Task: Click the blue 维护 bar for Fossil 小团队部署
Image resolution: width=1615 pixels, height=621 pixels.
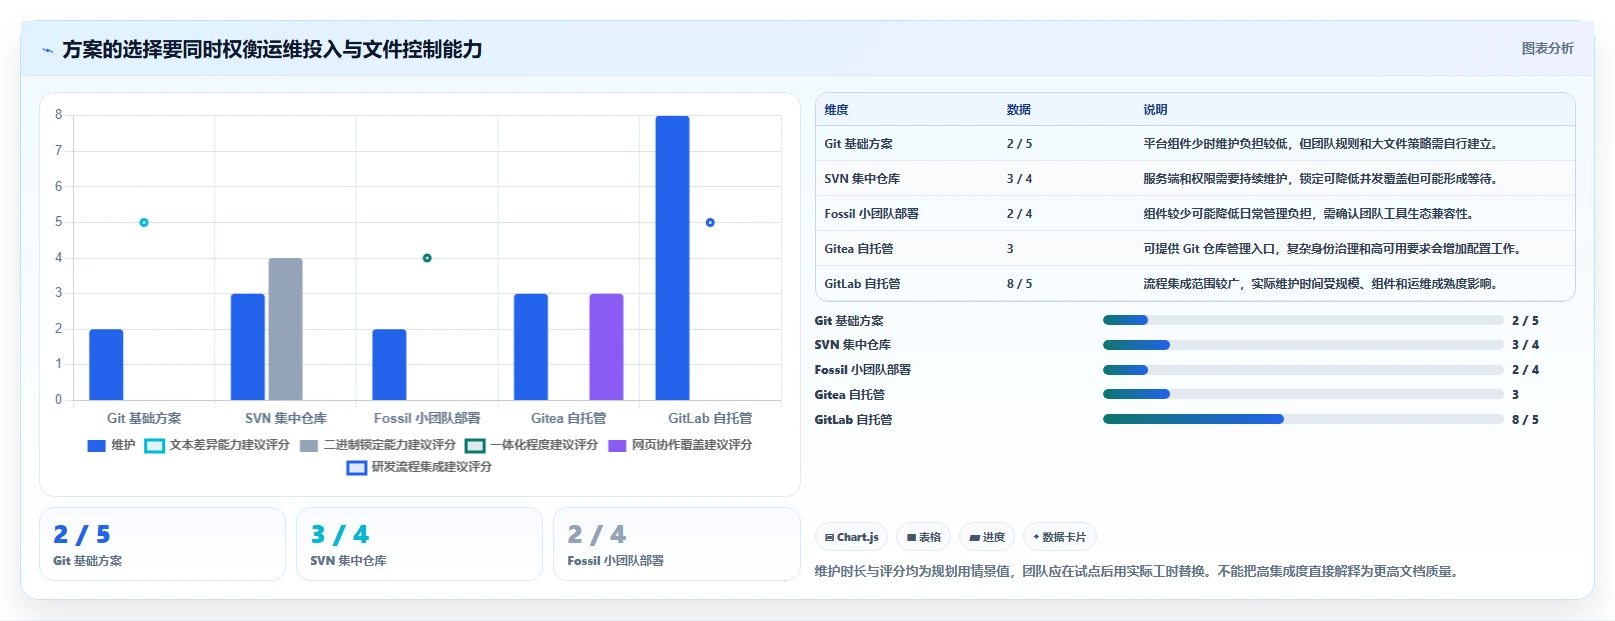Action: (389, 364)
